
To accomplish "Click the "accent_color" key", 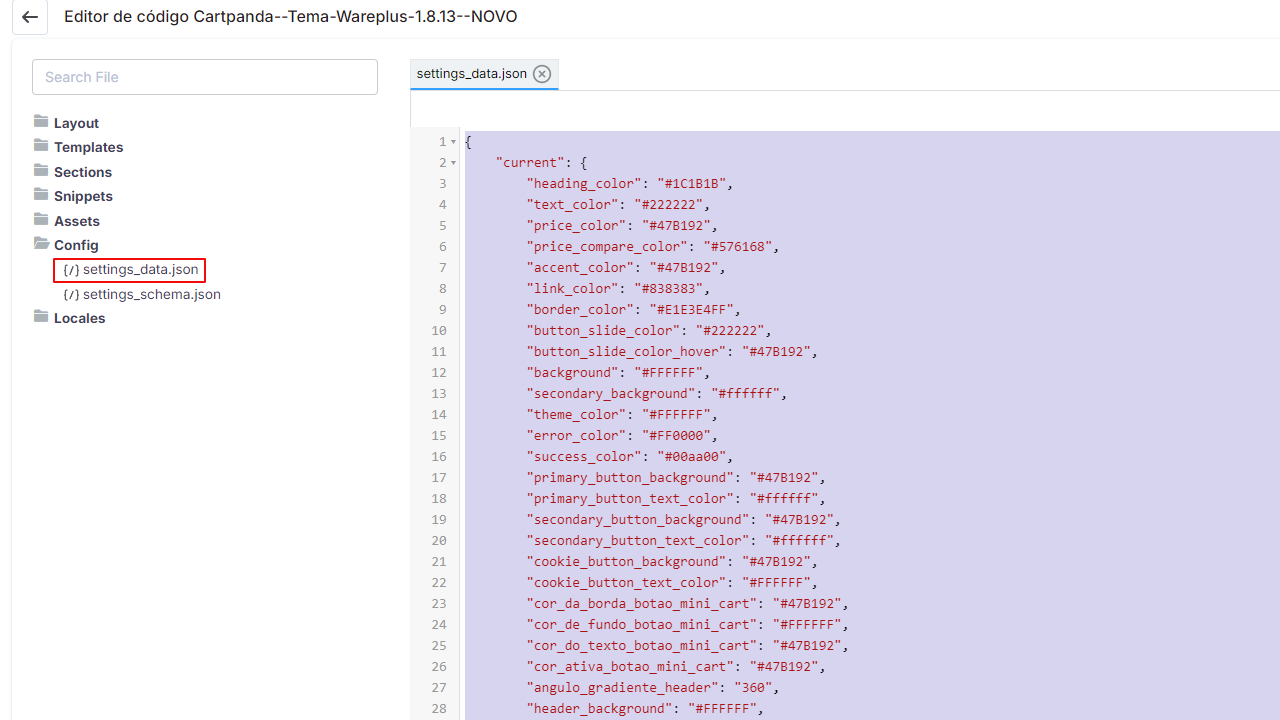I will (578, 267).
